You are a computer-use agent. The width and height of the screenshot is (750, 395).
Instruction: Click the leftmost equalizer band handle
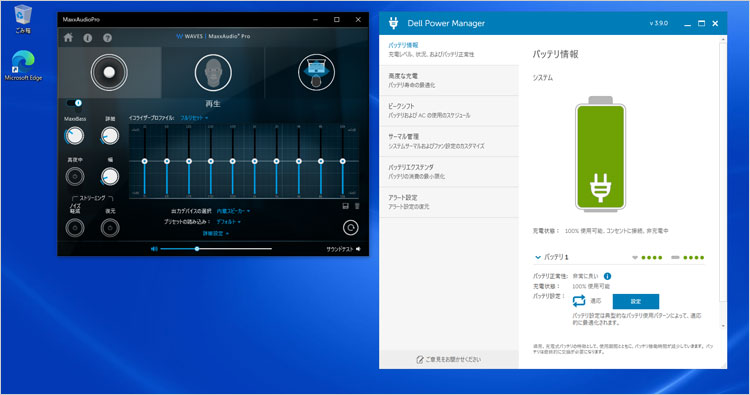(x=144, y=161)
